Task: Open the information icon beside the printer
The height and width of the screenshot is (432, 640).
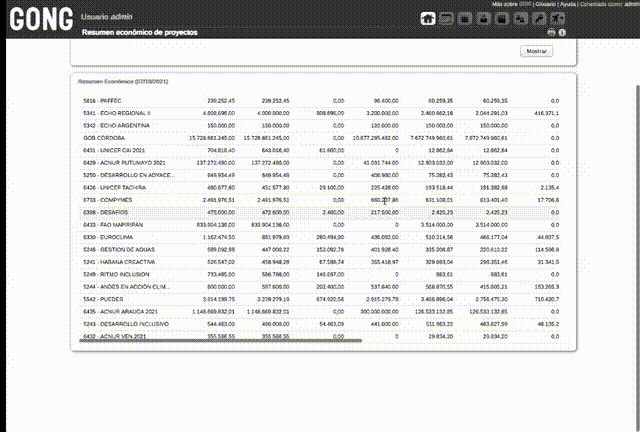Action: (563, 33)
